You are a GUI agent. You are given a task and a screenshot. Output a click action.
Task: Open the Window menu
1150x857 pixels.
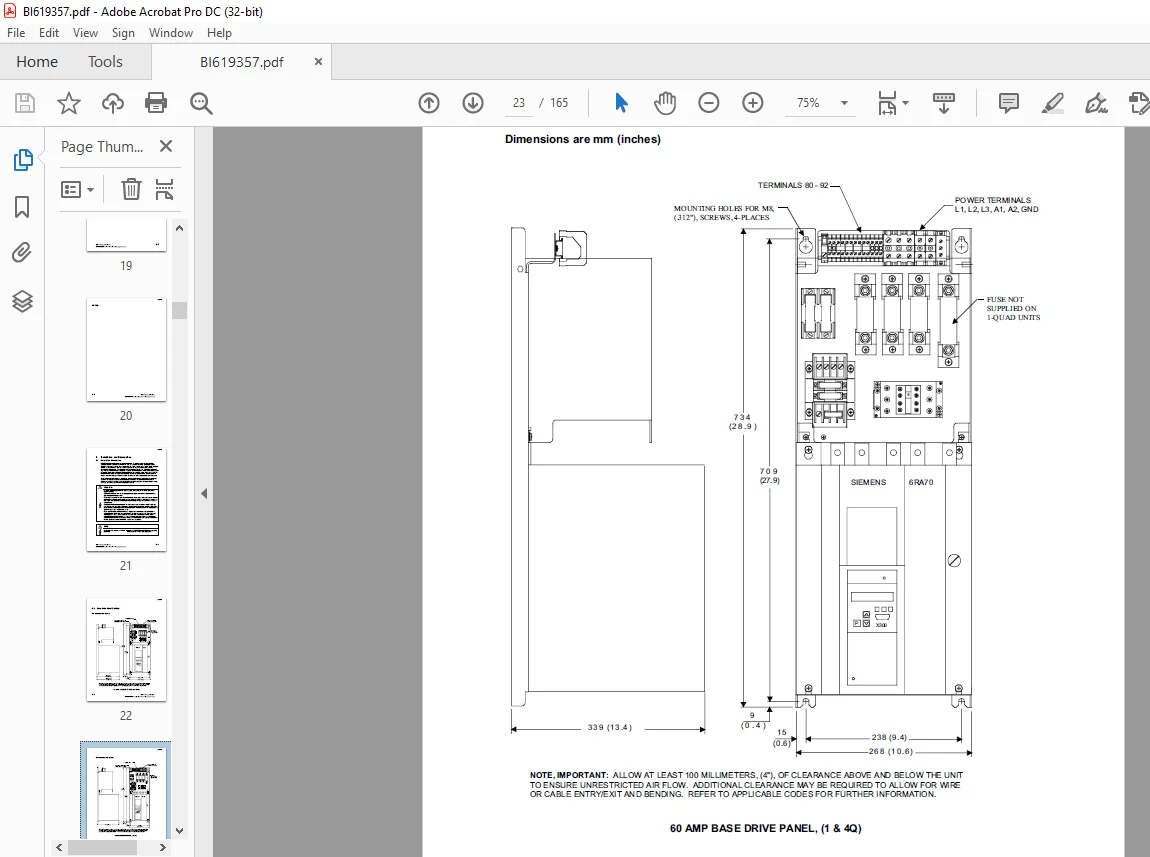click(x=171, y=33)
